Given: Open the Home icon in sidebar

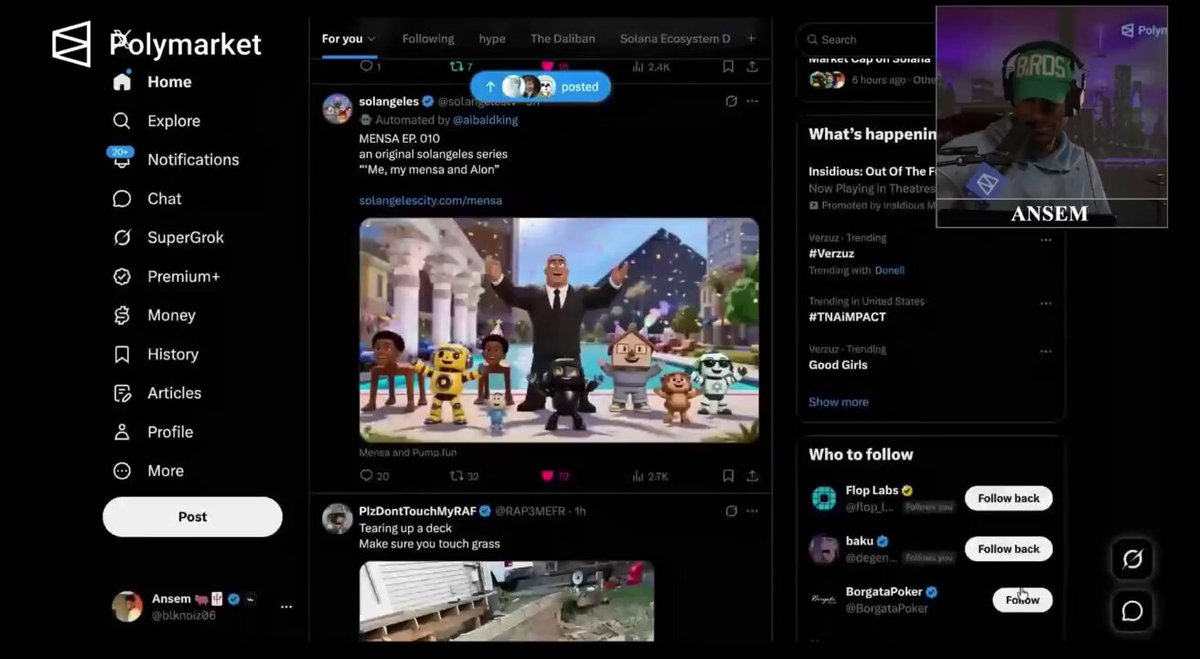Looking at the screenshot, I should tap(122, 82).
